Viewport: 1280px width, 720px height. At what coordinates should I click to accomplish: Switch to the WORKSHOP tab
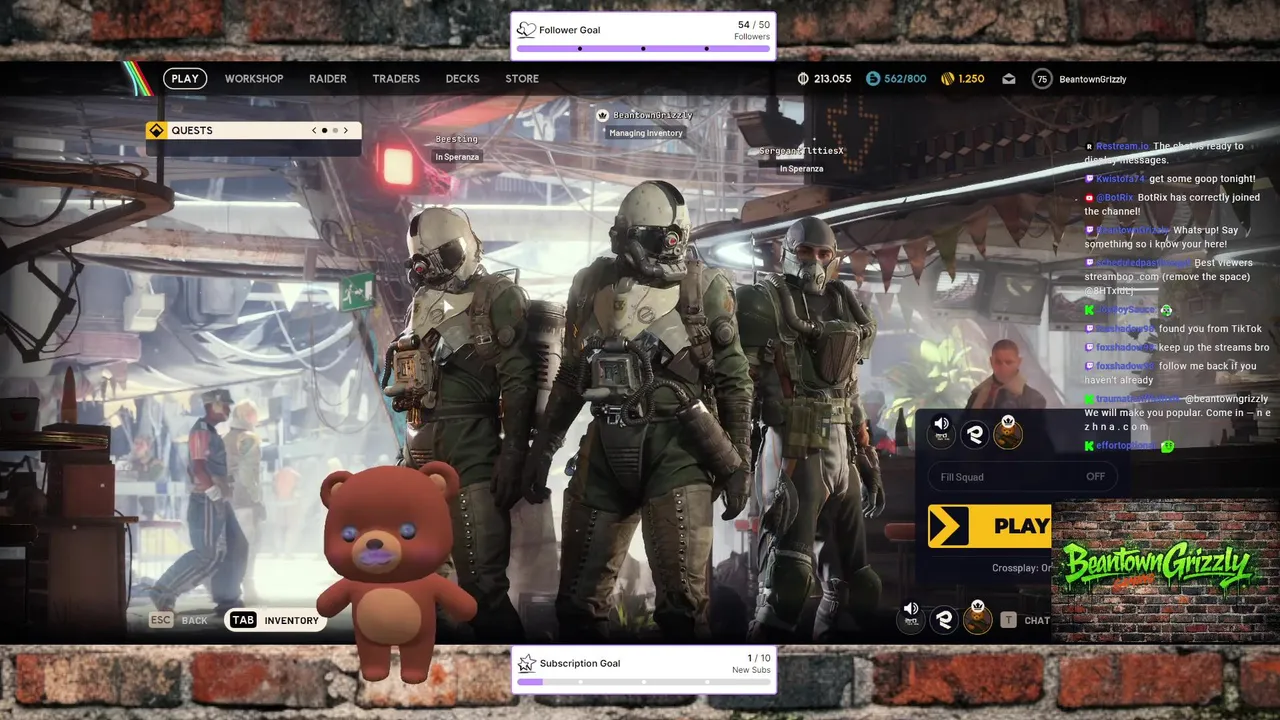[254, 79]
